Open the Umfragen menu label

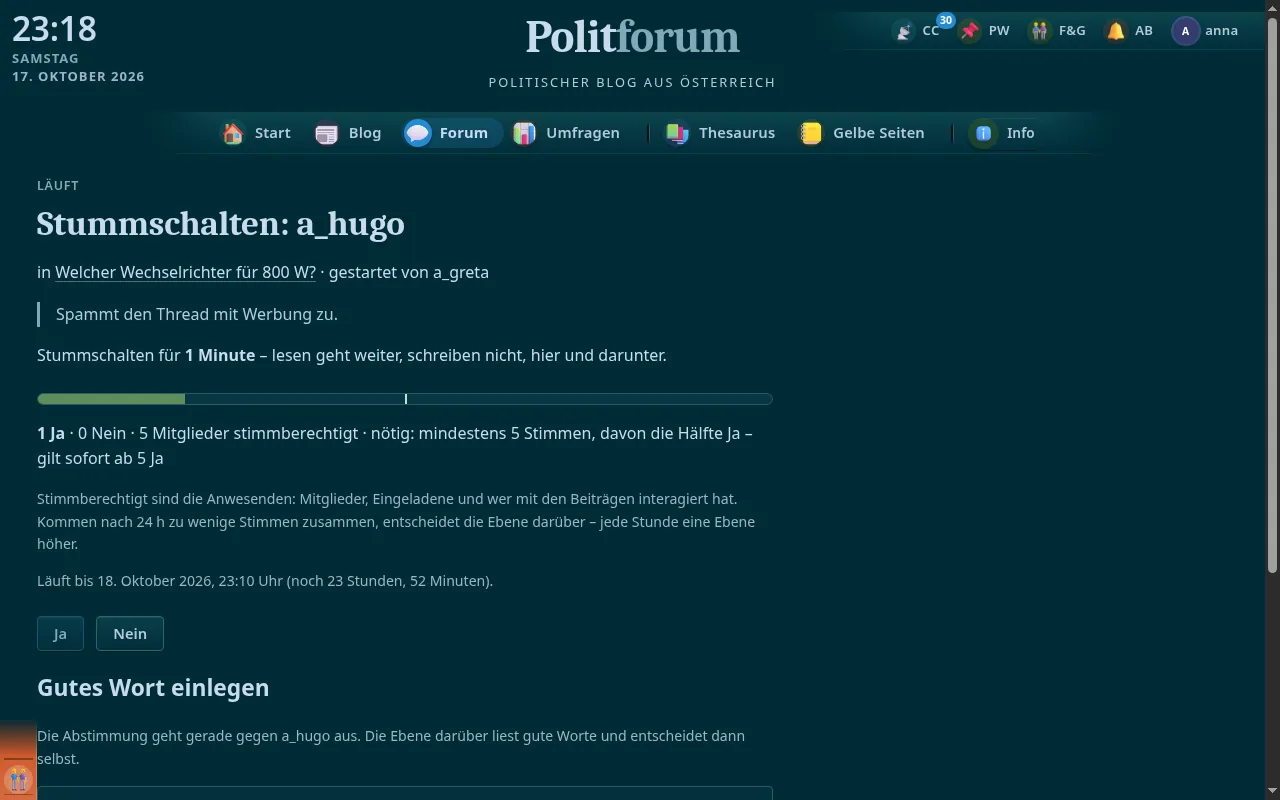coord(583,133)
